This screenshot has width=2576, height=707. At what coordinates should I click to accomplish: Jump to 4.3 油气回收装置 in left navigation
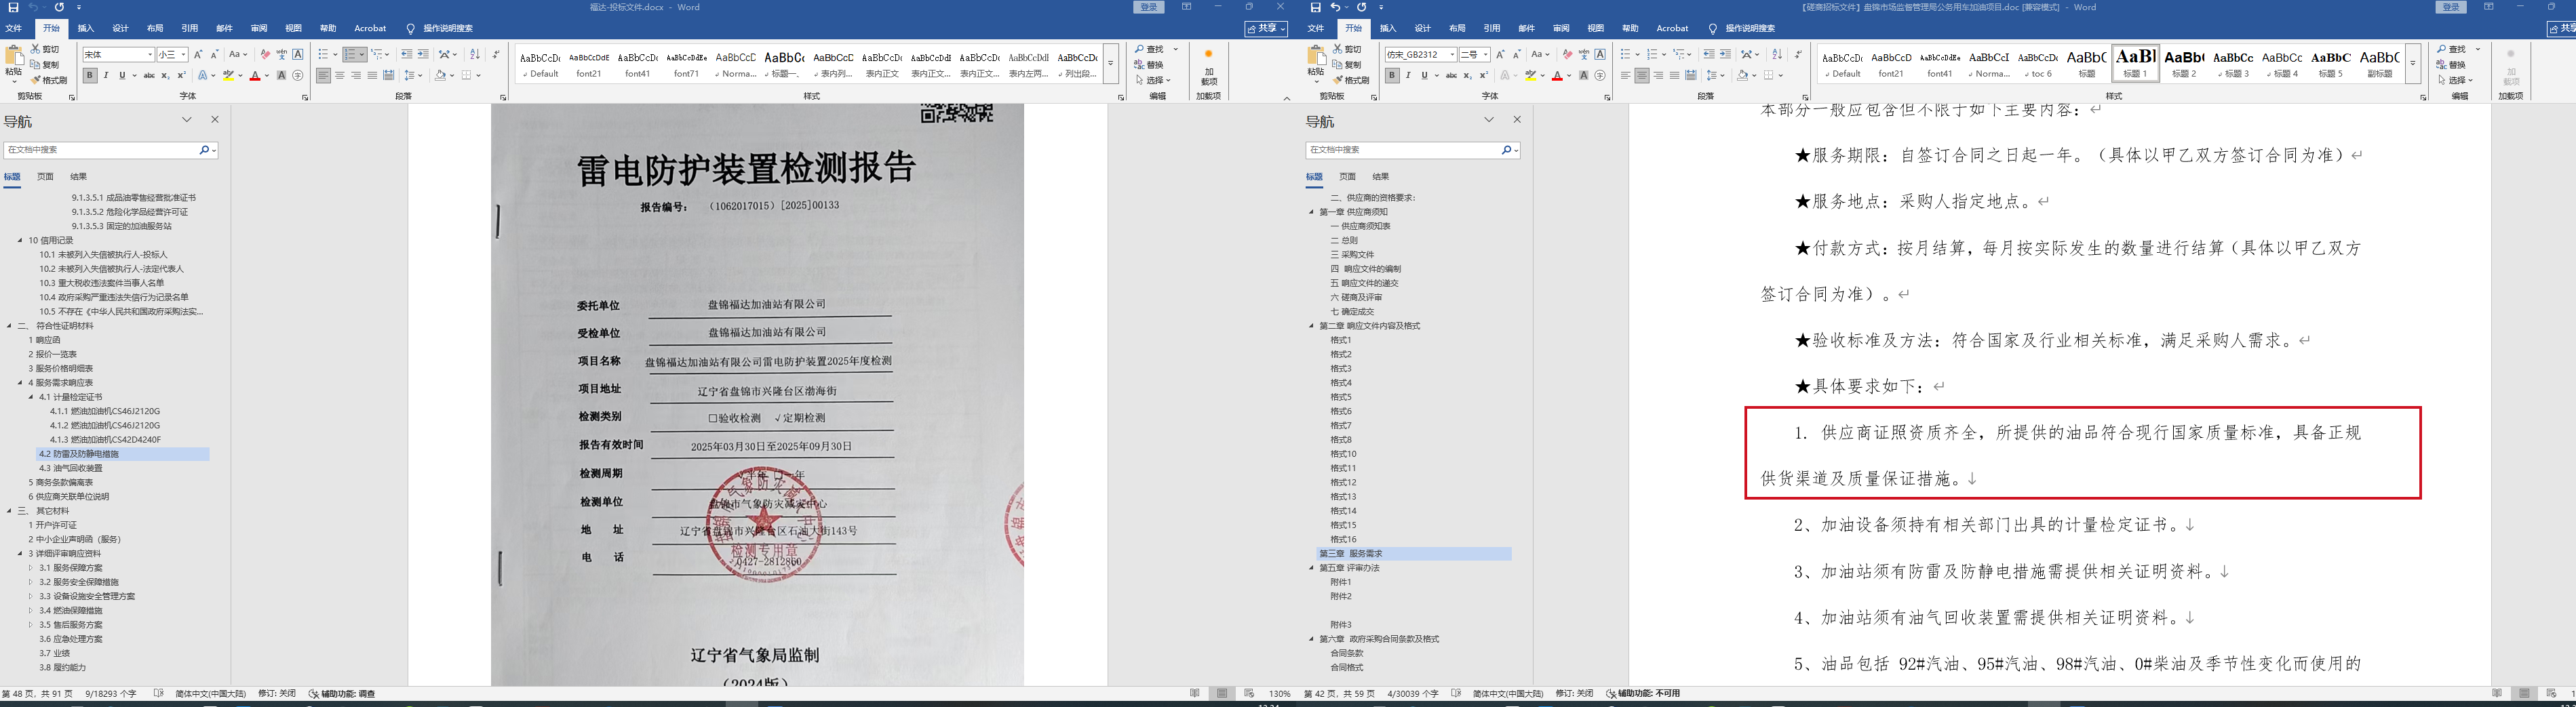(x=71, y=468)
